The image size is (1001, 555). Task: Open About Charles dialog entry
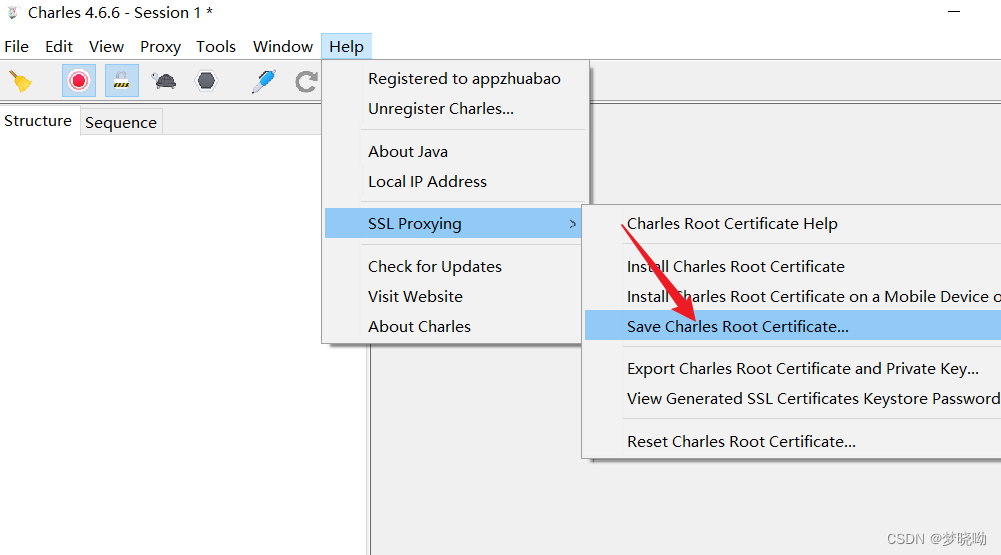click(x=453, y=326)
